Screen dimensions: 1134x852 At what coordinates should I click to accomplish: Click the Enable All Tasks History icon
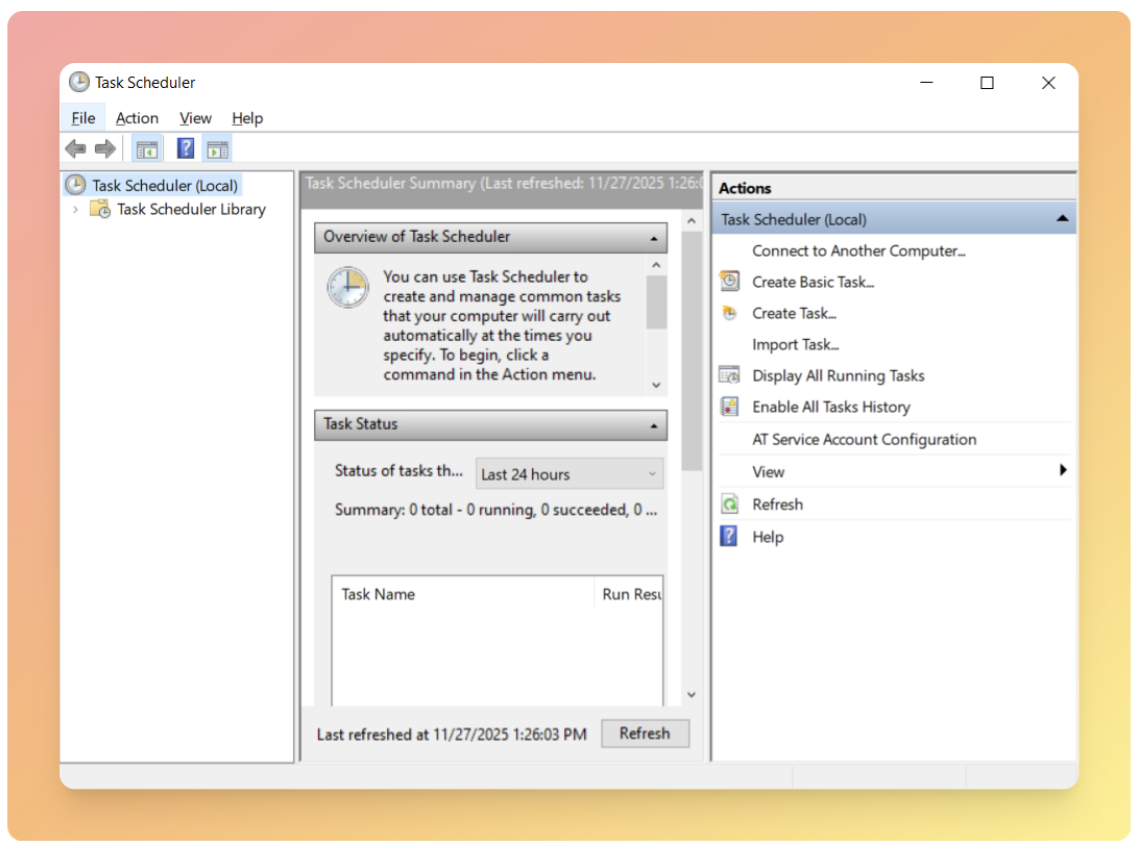point(730,407)
